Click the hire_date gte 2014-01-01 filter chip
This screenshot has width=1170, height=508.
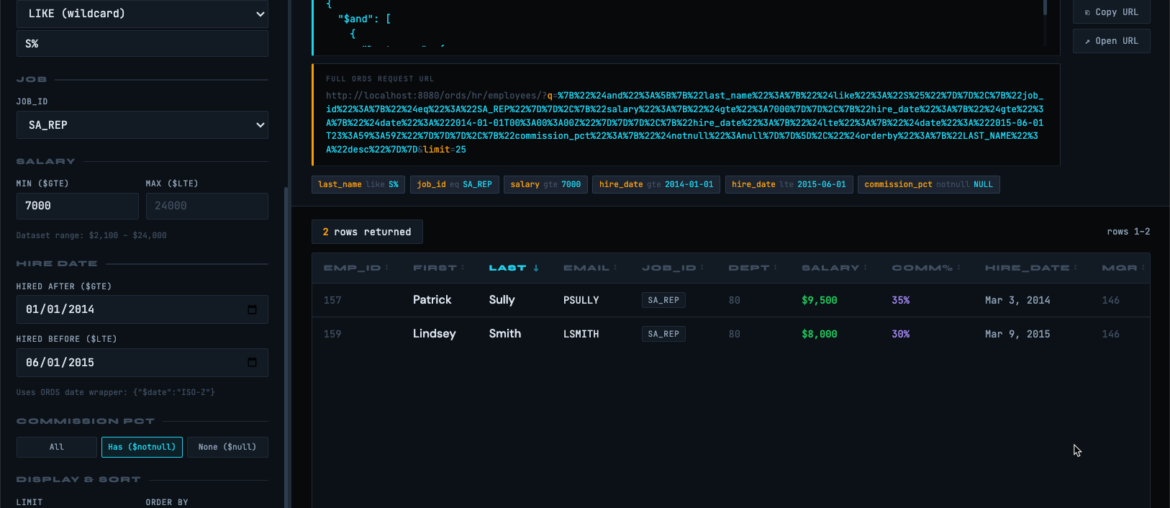pos(655,184)
